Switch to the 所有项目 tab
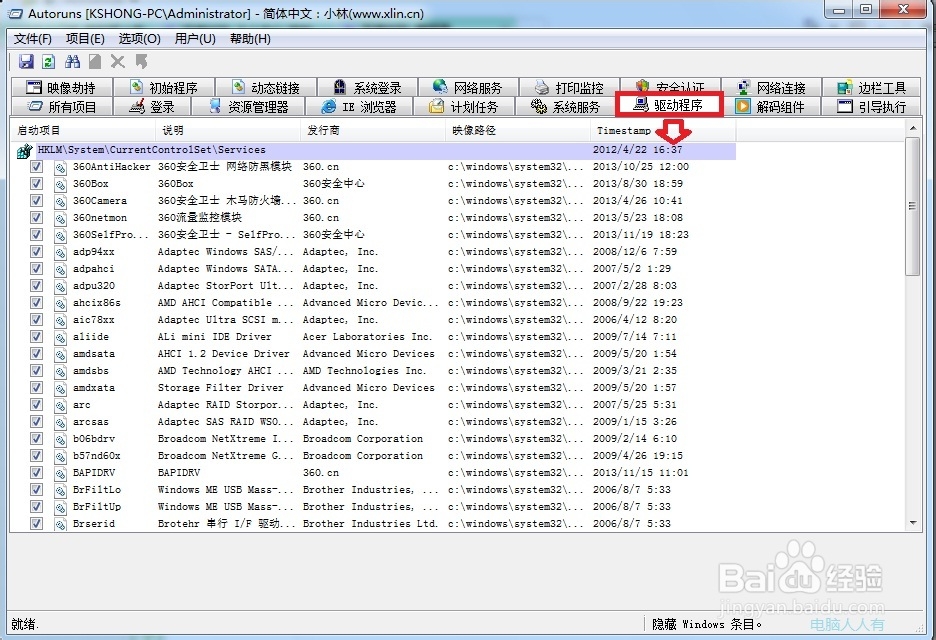 pos(65,106)
